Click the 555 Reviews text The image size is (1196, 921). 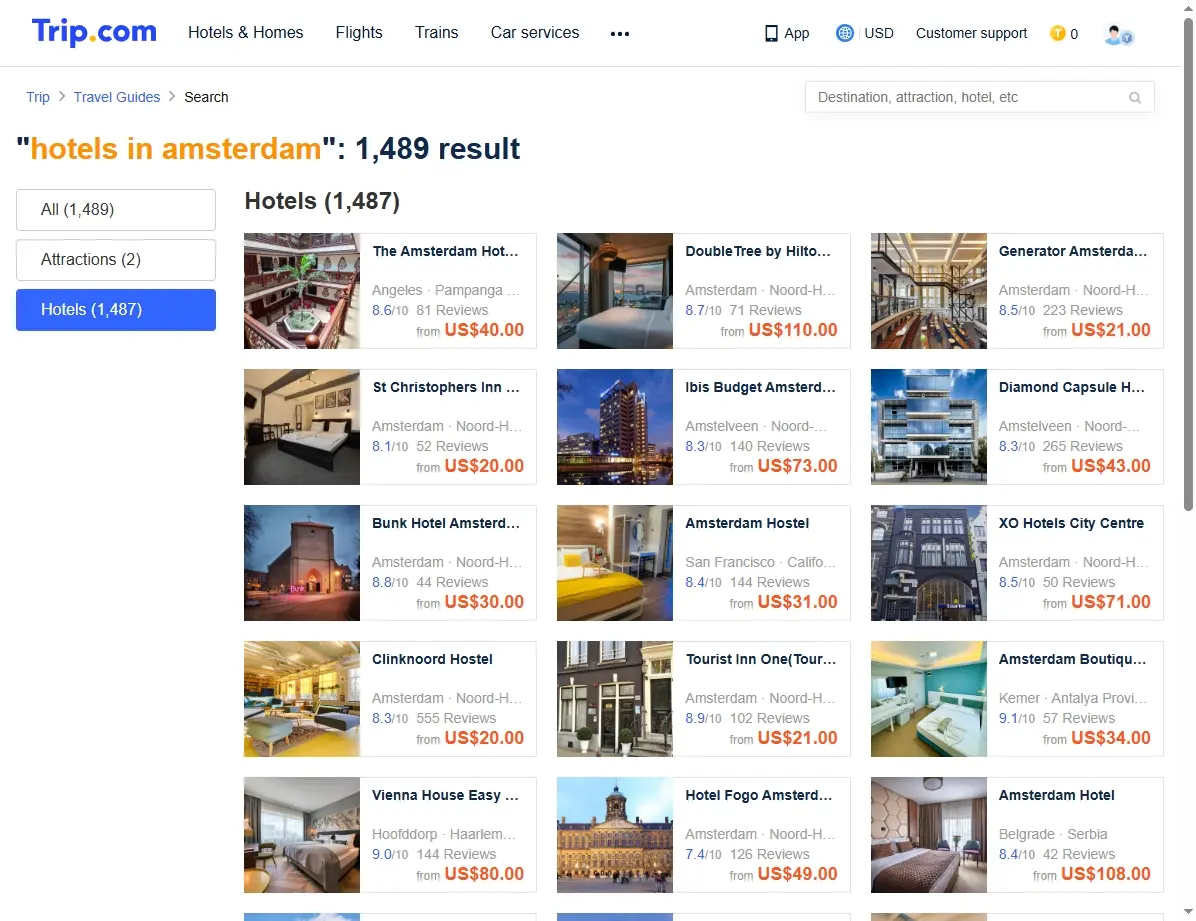coord(456,718)
